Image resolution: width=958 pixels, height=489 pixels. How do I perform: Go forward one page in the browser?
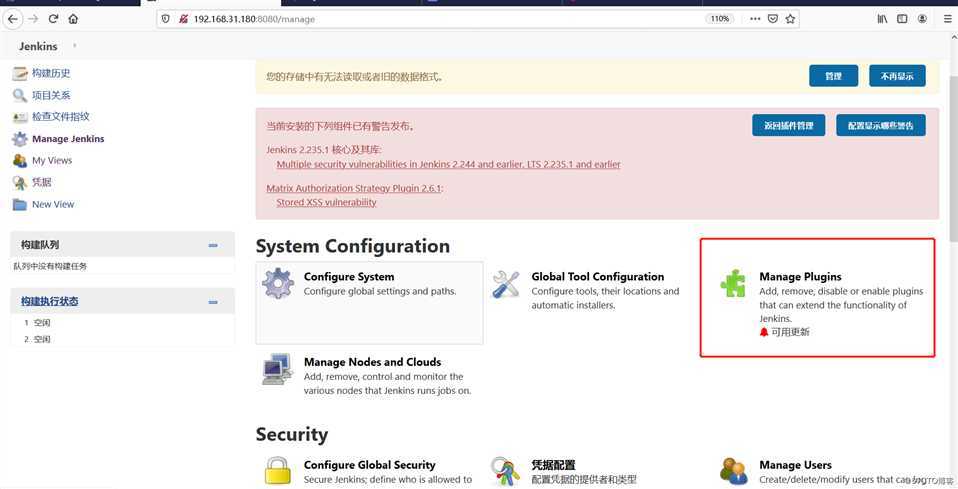(33, 19)
